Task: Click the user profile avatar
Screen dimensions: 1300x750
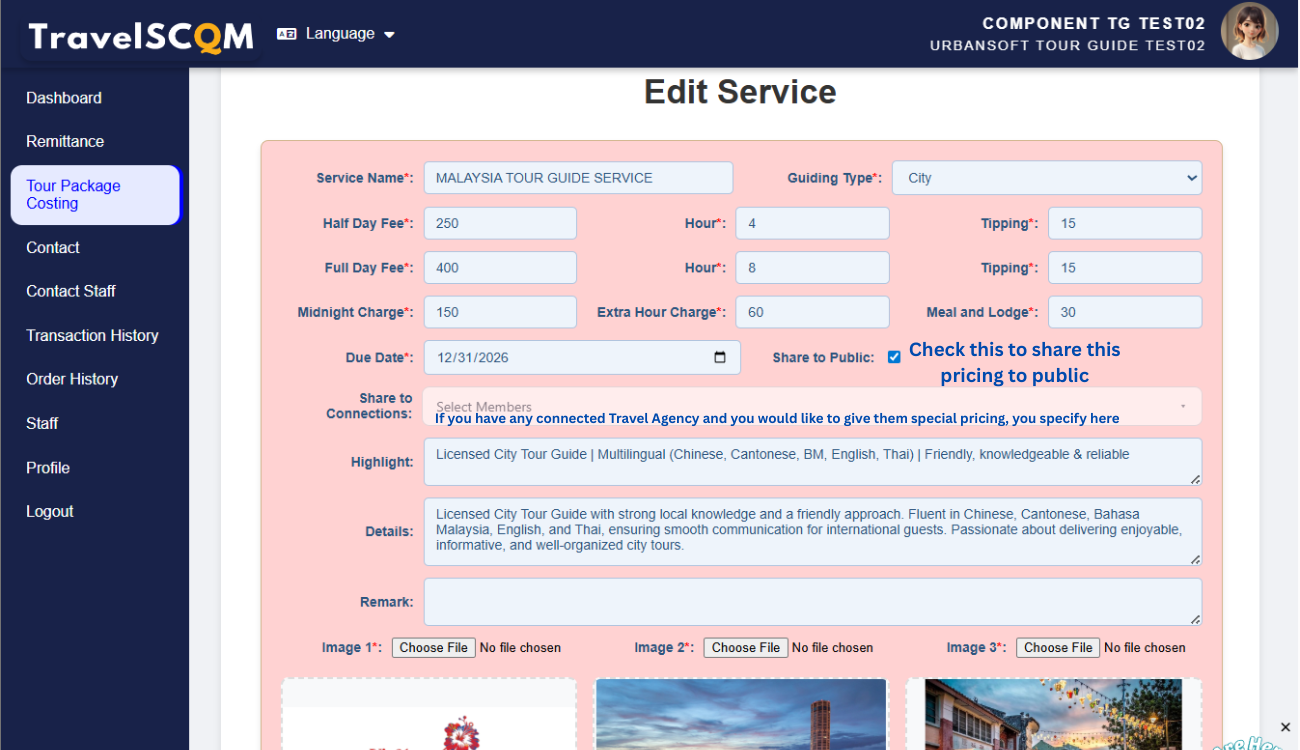Action: [x=1249, y=32]
